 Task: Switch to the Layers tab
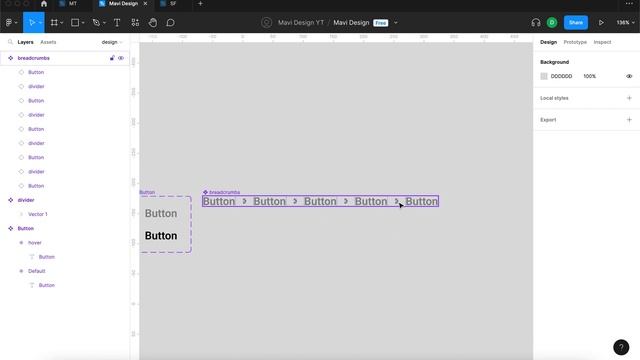[x=25, y=42]
